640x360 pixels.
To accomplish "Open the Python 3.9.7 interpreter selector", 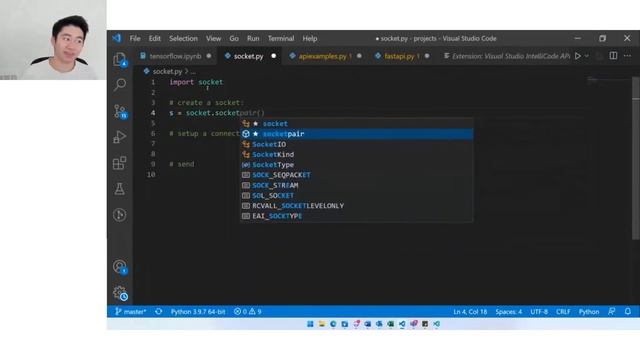I will (198, 311).
